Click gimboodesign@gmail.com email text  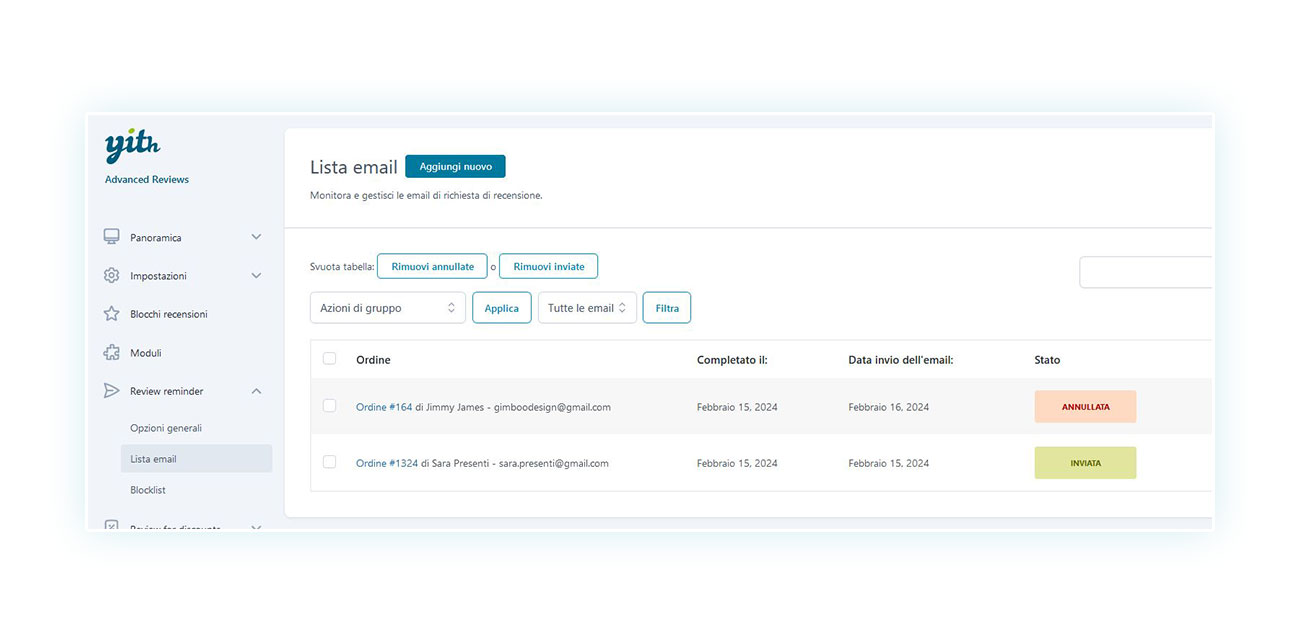pos(552,407)
